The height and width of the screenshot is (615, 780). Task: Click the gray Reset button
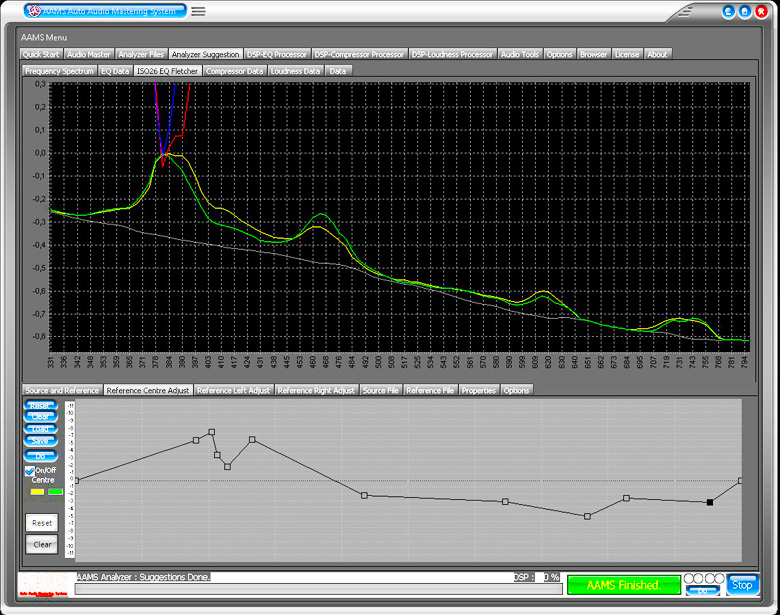pos(42,523)
